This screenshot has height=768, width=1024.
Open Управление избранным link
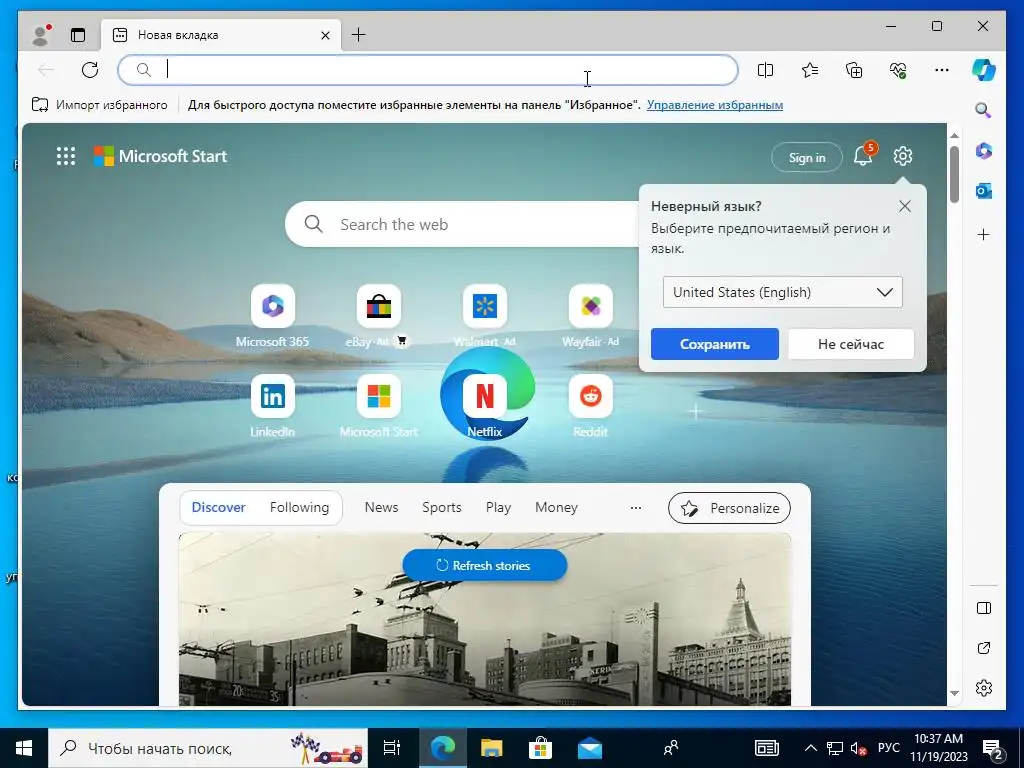[714, 105]
